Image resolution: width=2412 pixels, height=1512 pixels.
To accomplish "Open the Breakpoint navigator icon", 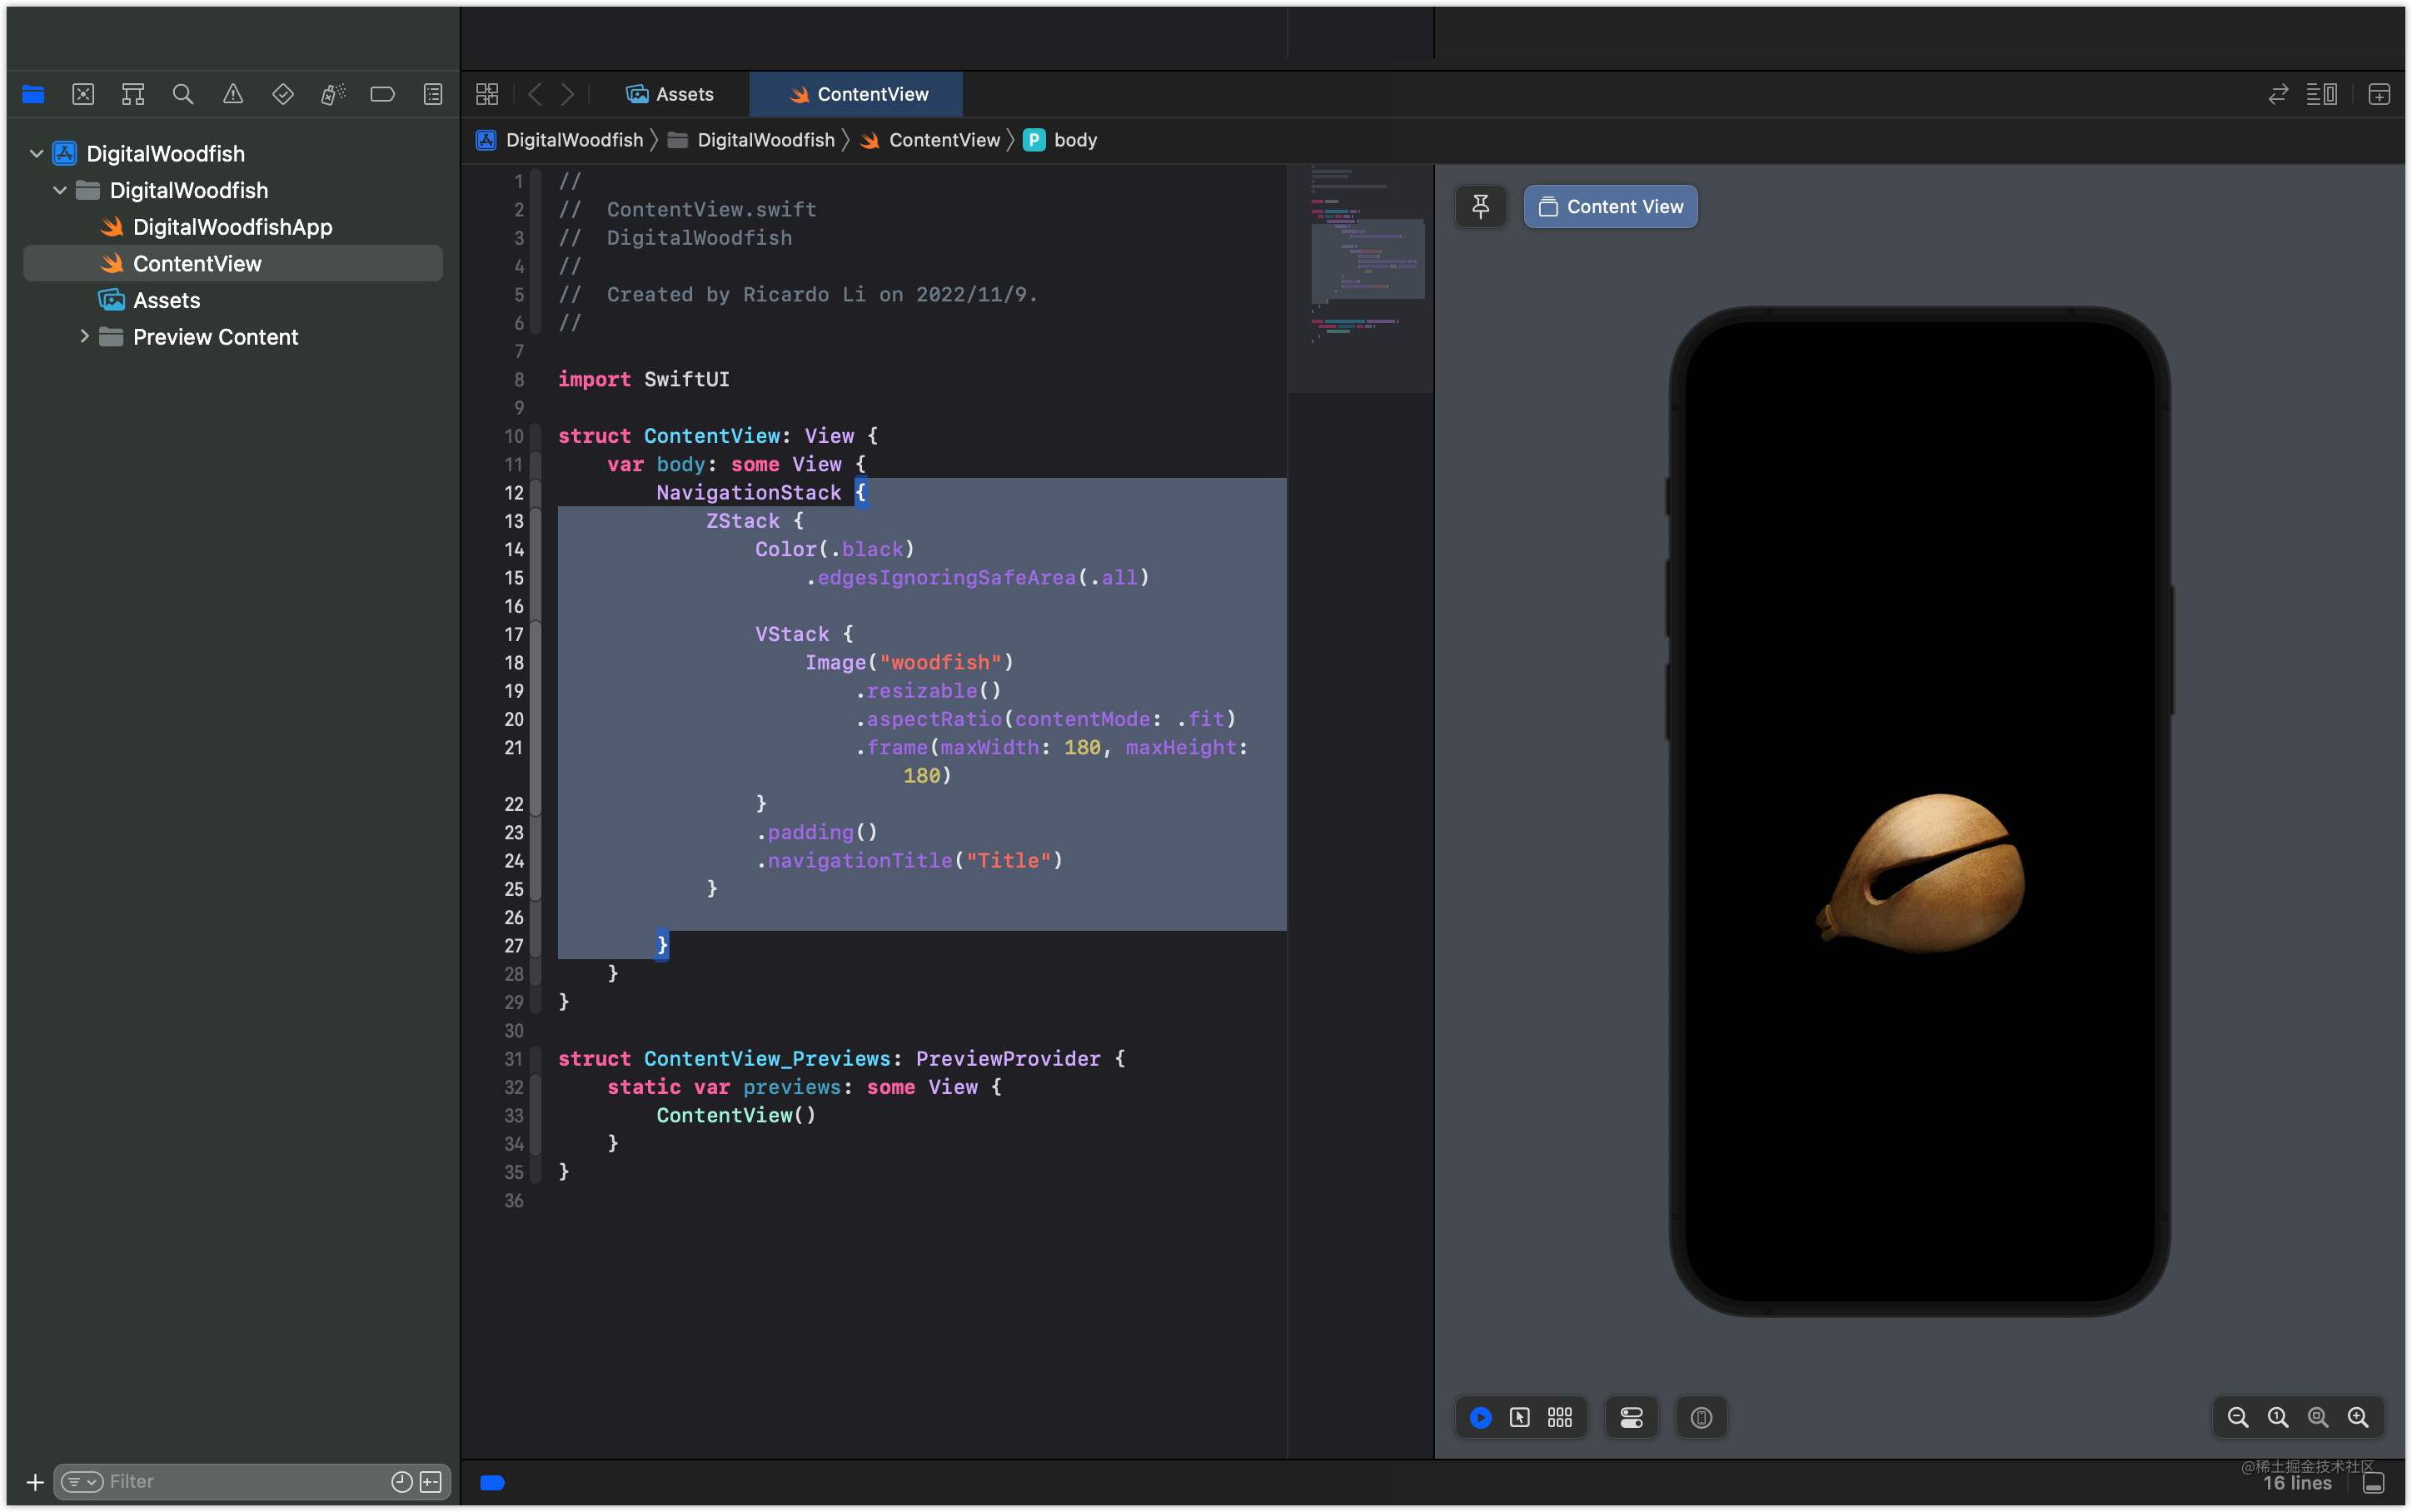I will pos(382,94).
